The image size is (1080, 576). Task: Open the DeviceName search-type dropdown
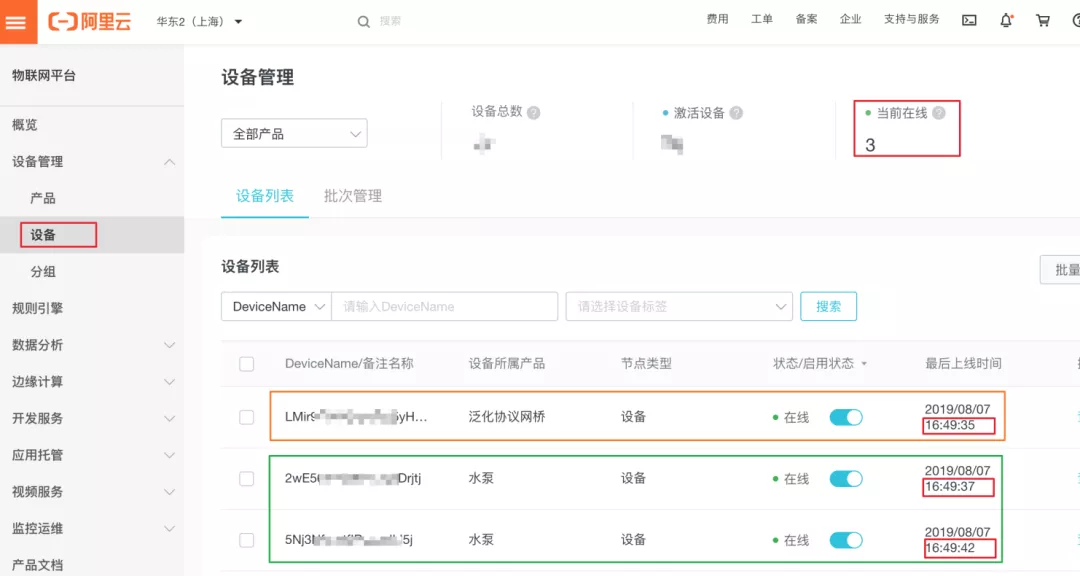(276, 307)
